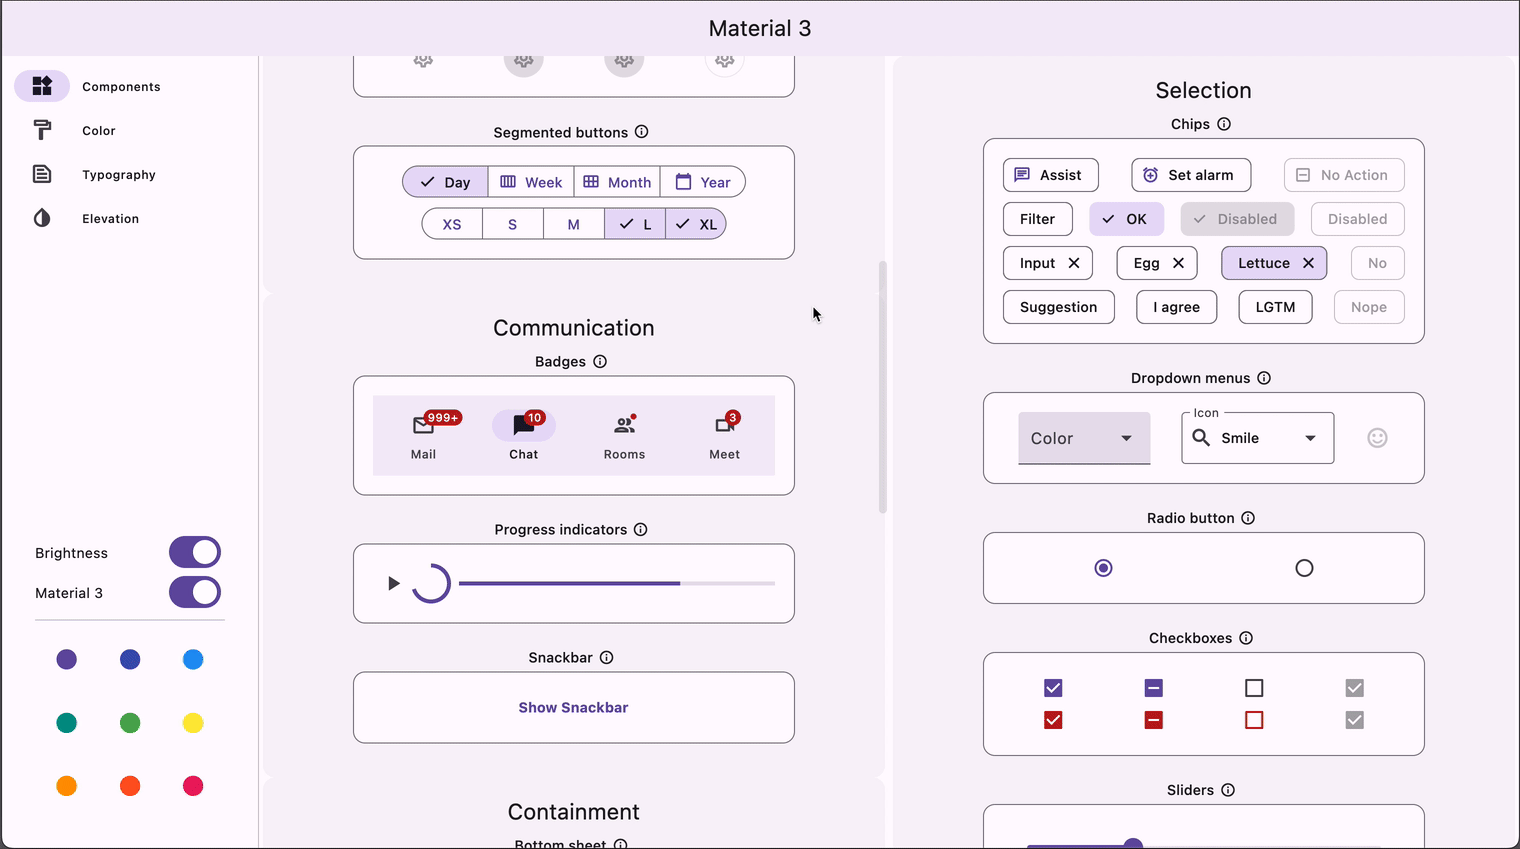This screenshot has height=849, width=1520.
Task: Click the slider thumb under Sliders
Action: click(1133, 844)
